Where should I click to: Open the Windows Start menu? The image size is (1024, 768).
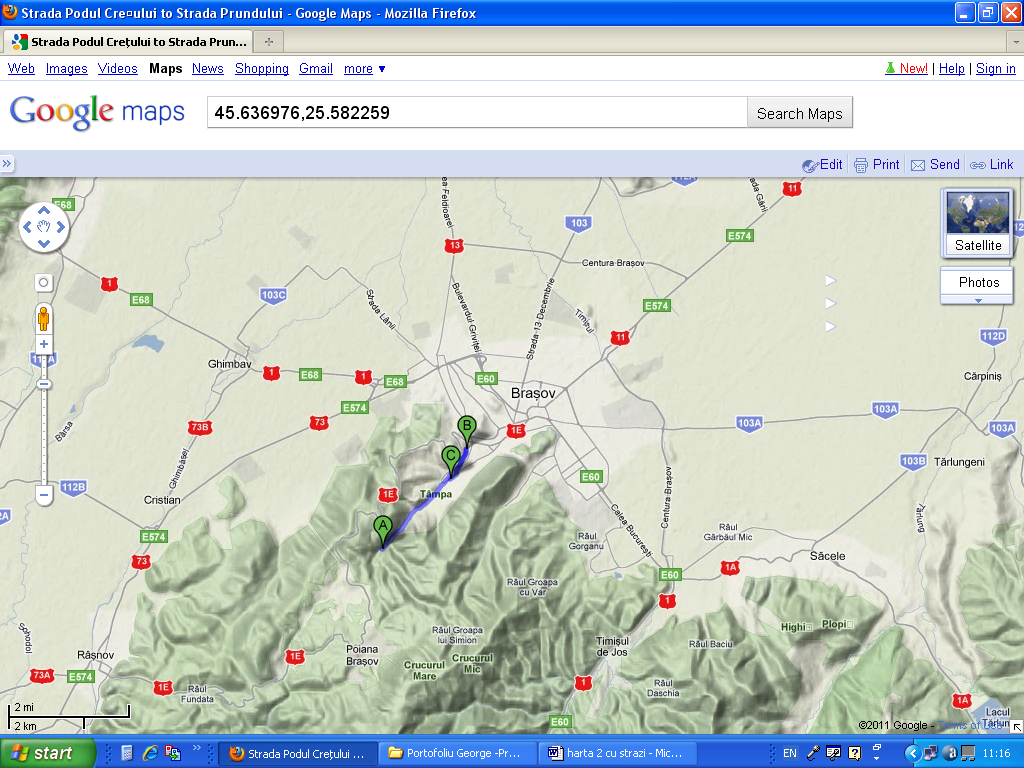coord(47,753)
